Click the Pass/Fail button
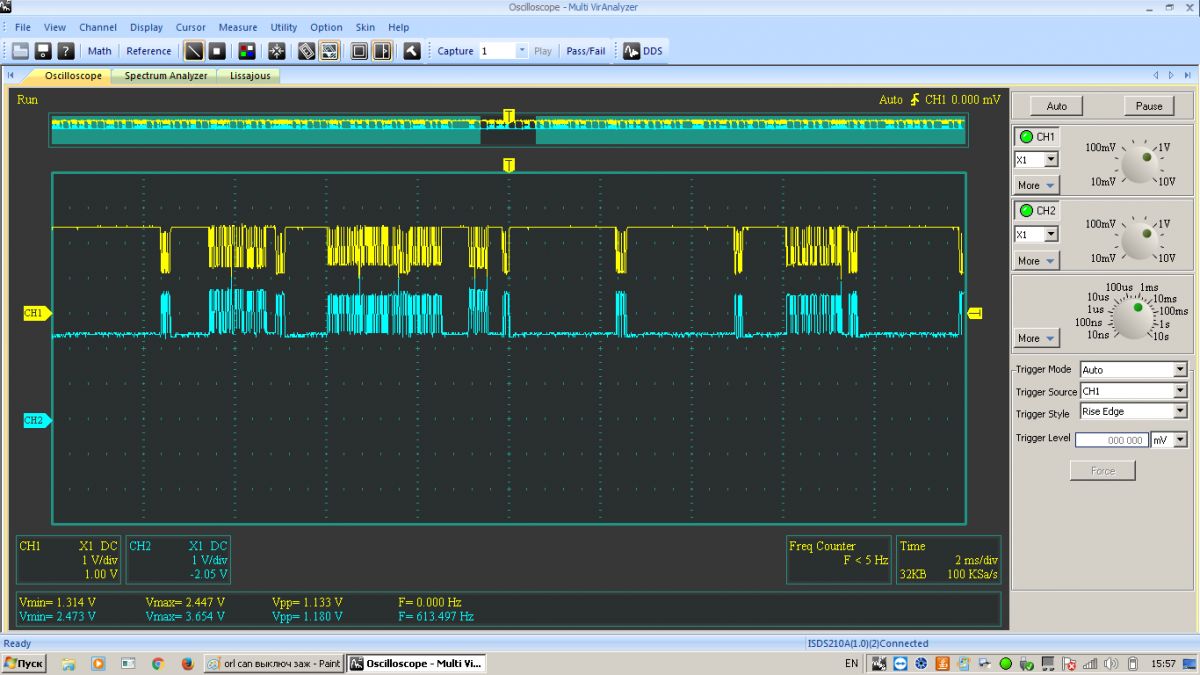The height and width of the screenshot is (675, 1200). (x=586, y=51)
